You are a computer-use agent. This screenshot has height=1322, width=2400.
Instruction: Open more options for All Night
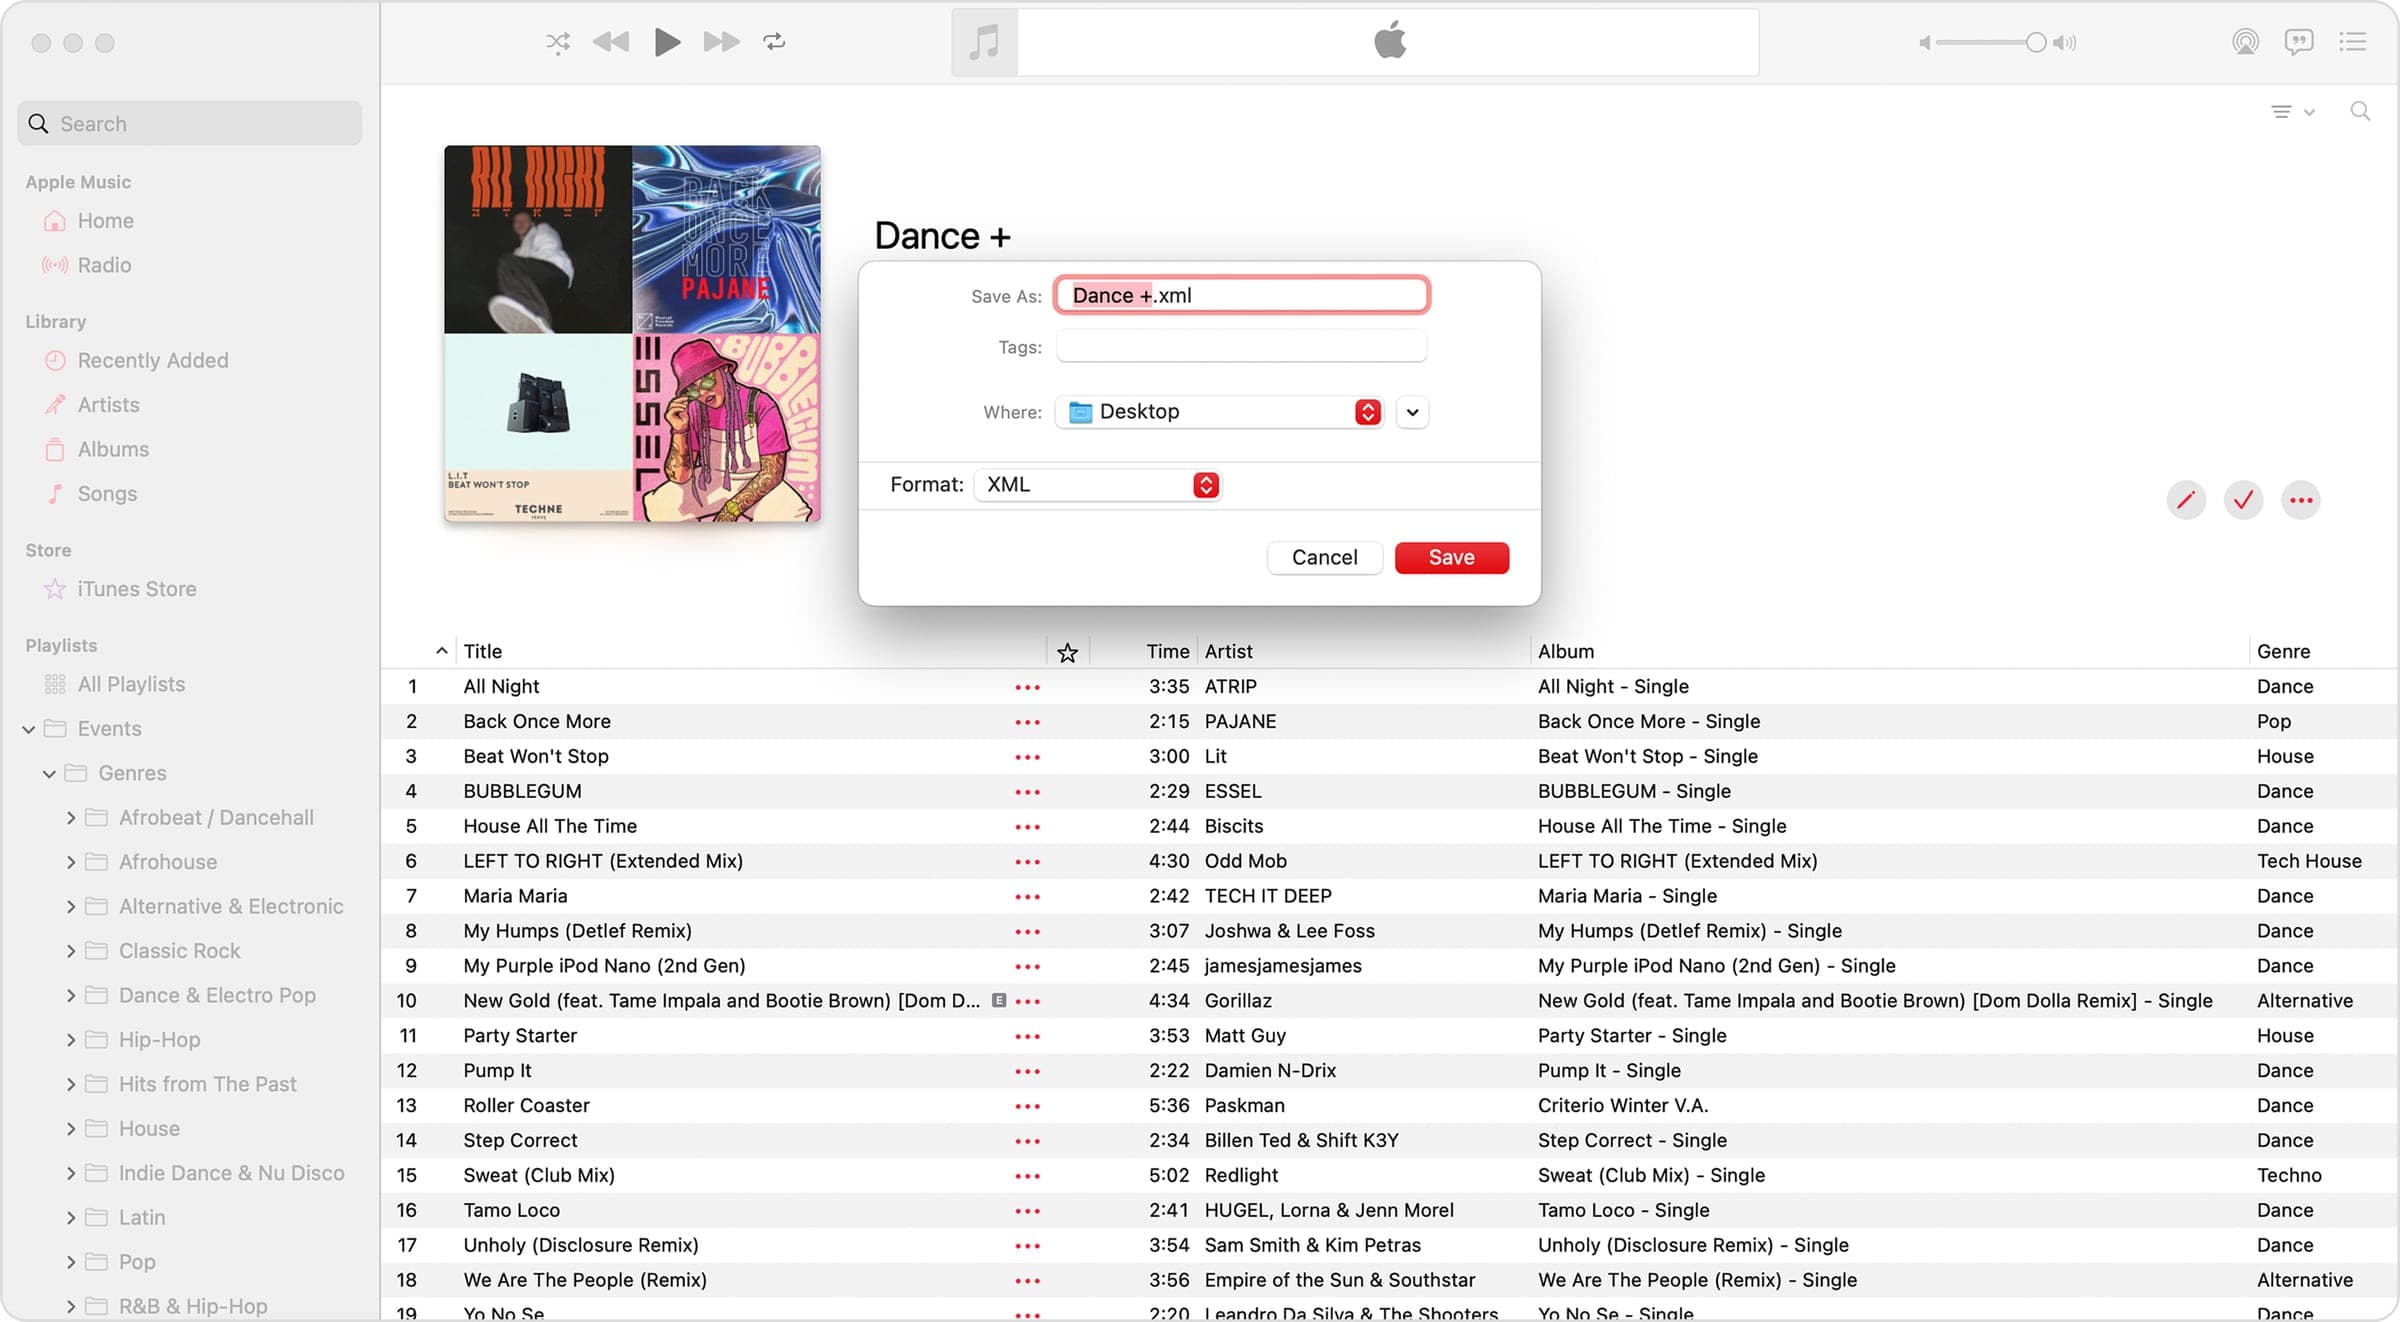tap(1028, 687)
